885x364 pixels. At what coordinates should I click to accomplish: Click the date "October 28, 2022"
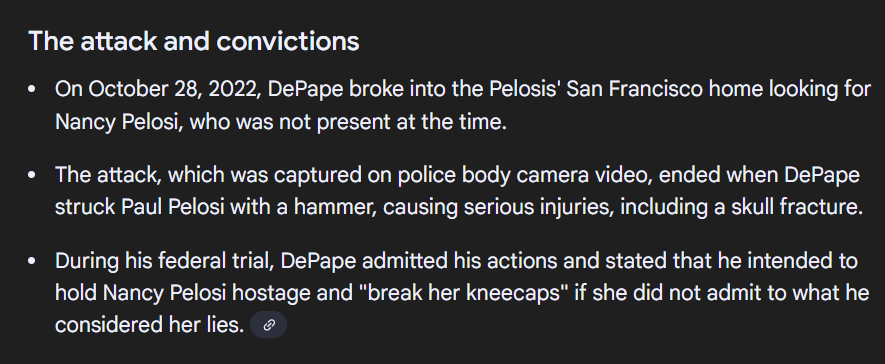click(175, 89)
